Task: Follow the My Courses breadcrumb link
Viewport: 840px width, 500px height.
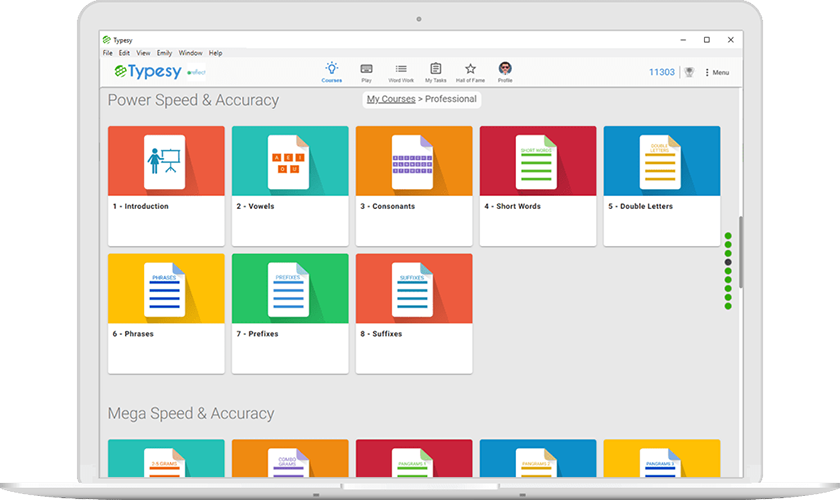Action: [x=391, y=99]
